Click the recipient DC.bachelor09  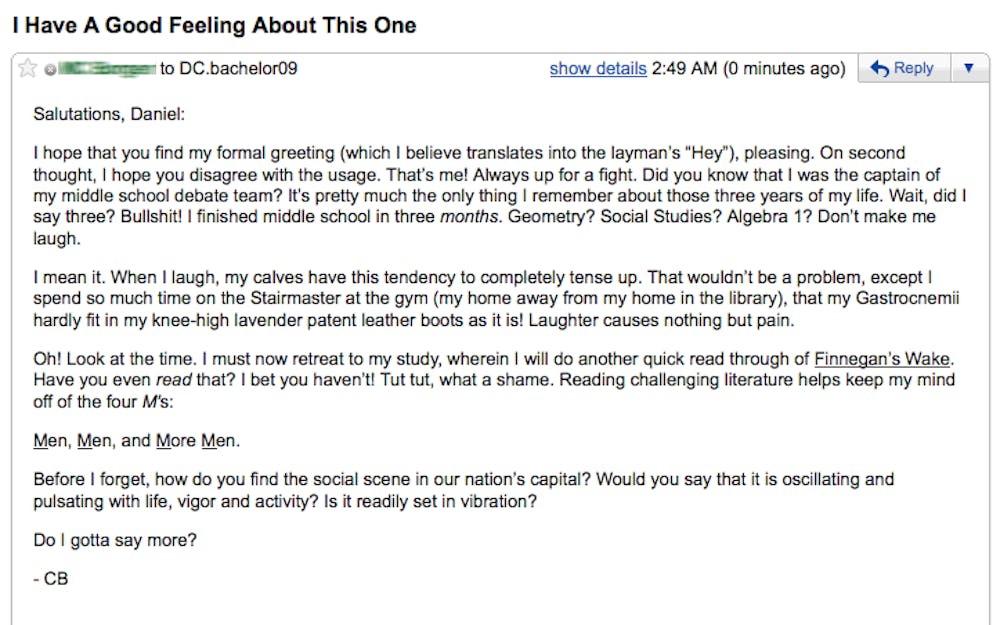237,69
